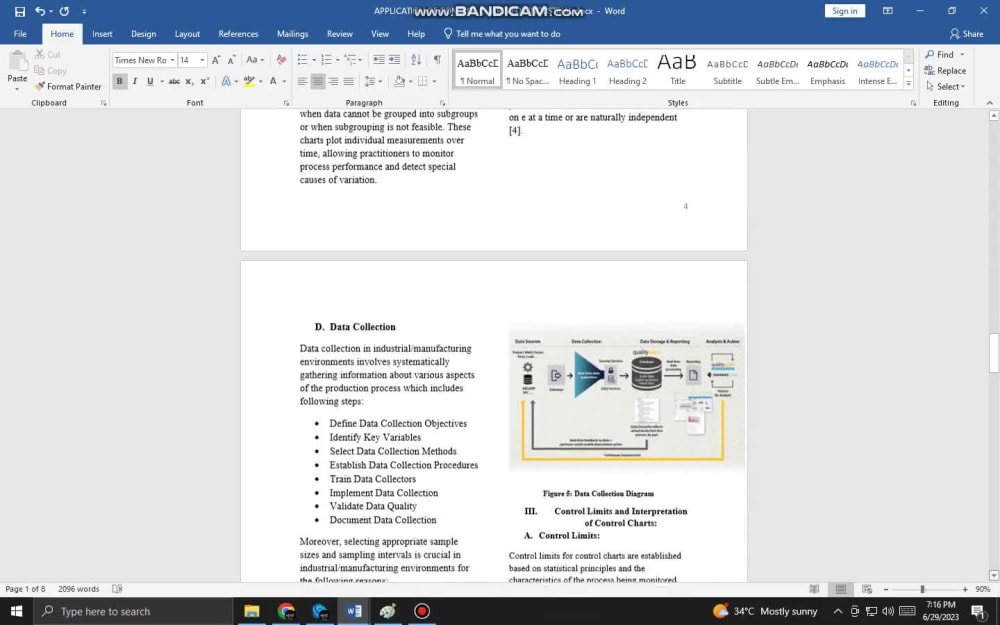
Task: Switch to the Design tab
Action: (143, 34)
